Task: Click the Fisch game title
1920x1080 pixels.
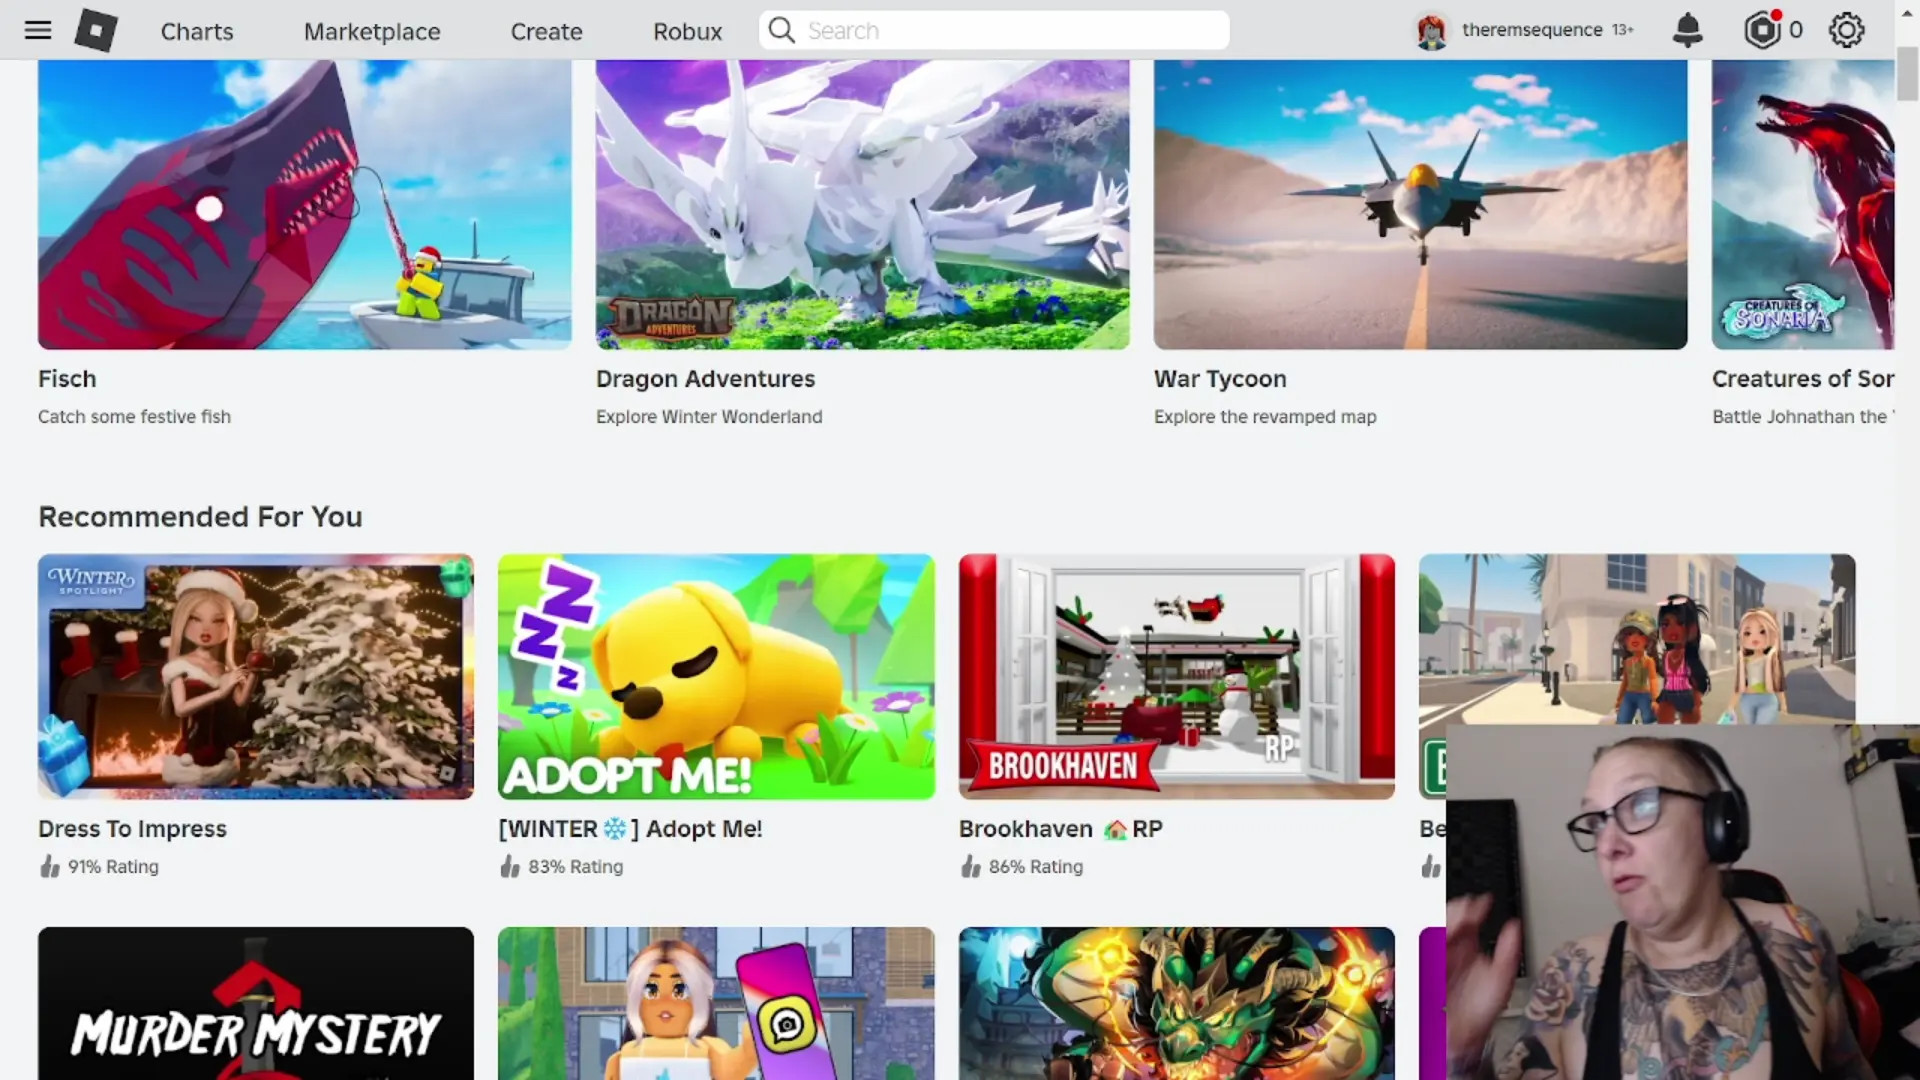Action: tap(67, 379)
